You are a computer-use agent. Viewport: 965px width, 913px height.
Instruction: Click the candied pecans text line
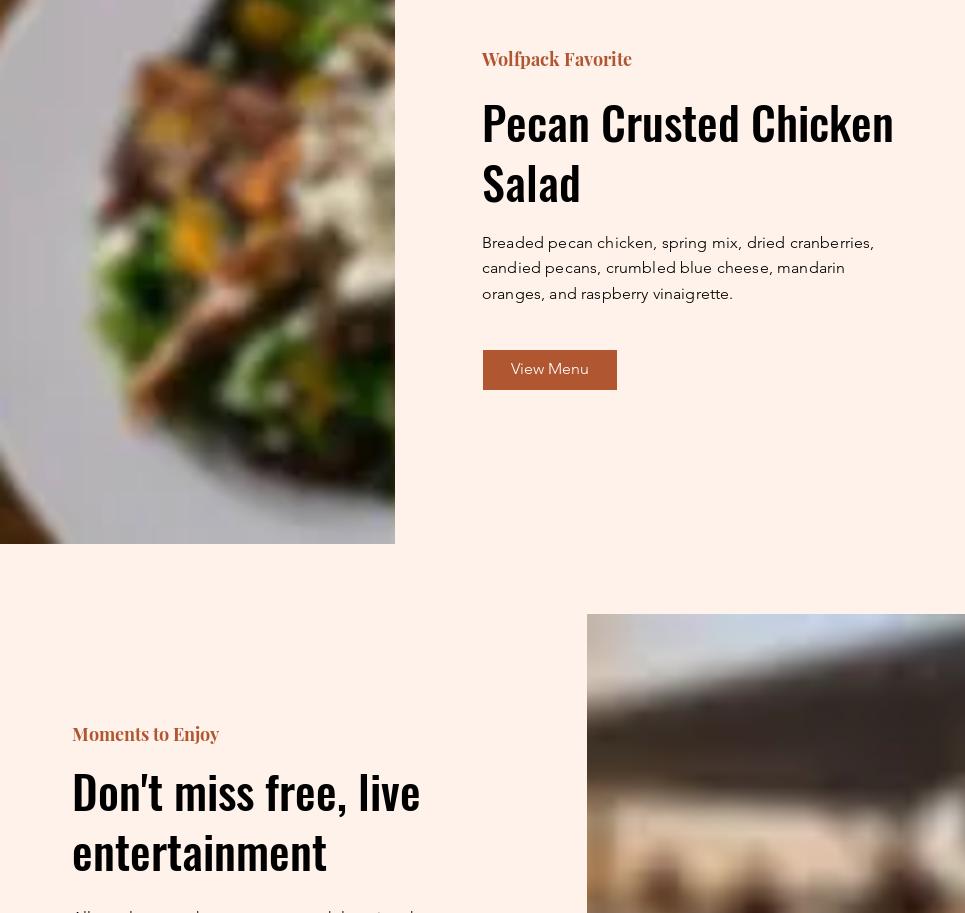click(663, 269)
